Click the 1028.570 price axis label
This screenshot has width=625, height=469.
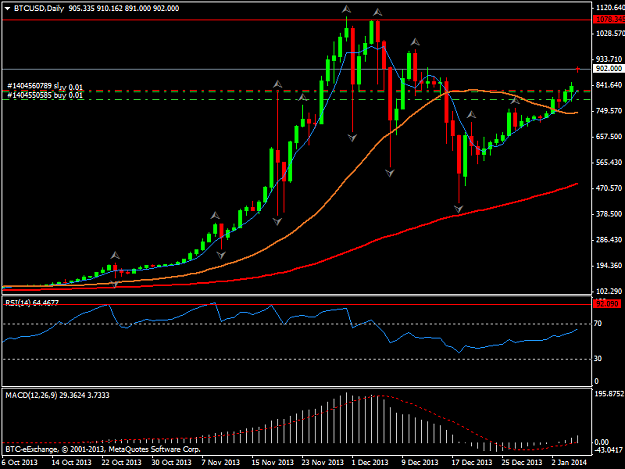tap(610, 33)
